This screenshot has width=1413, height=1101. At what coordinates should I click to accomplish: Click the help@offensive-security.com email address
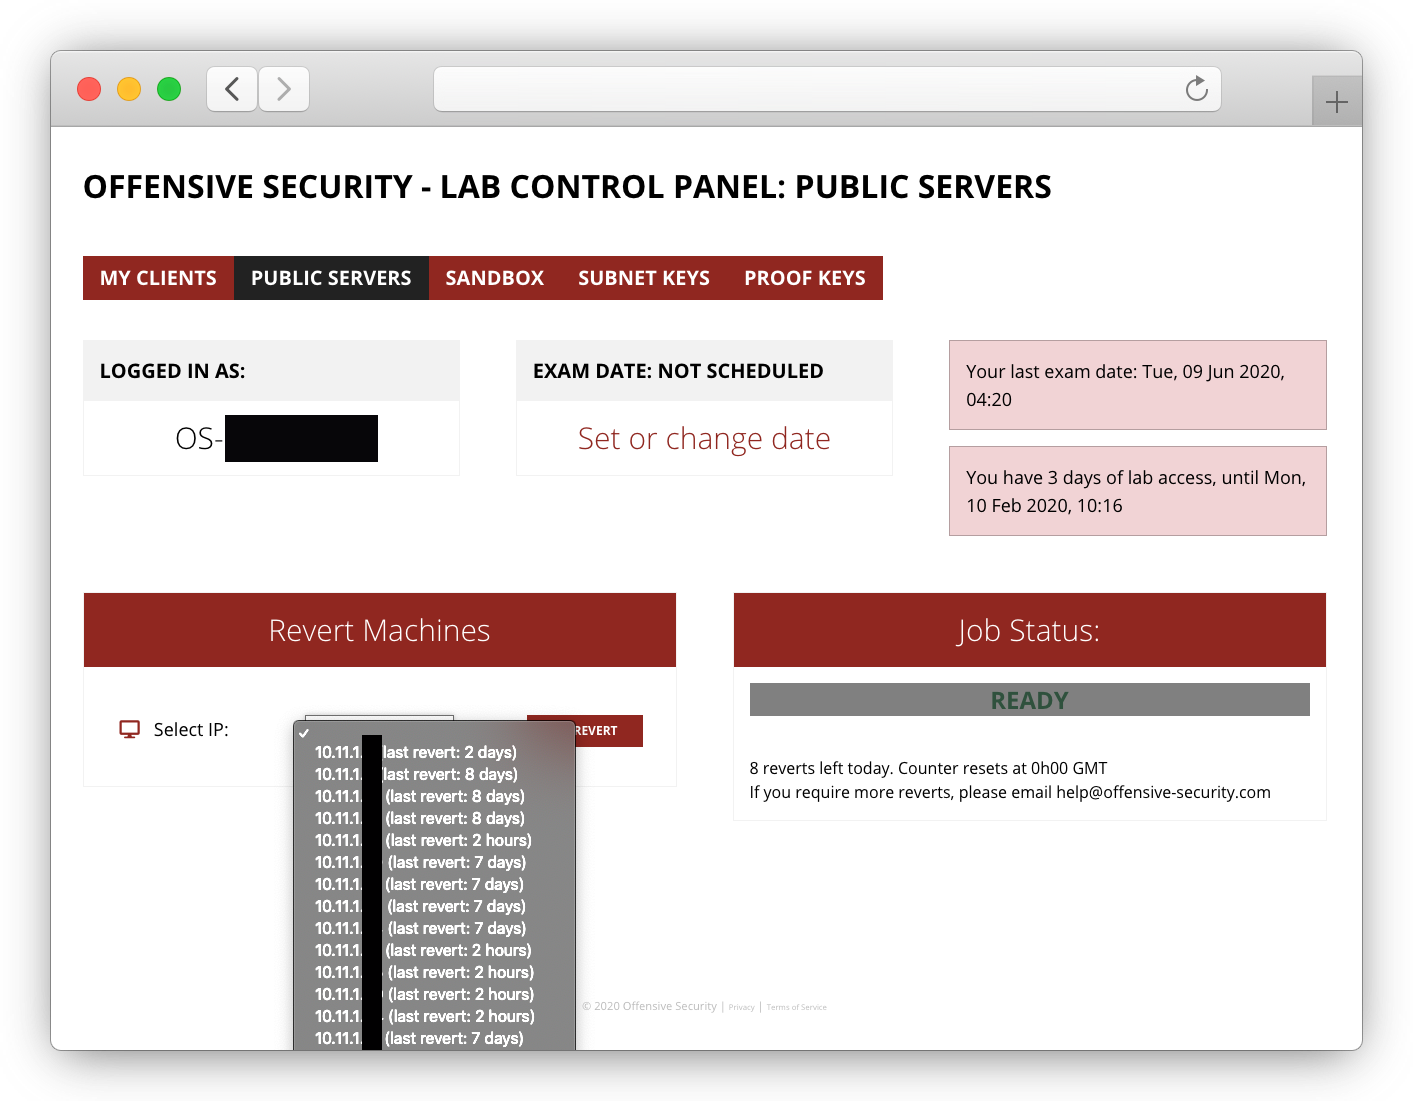(x=1163, y=792)
